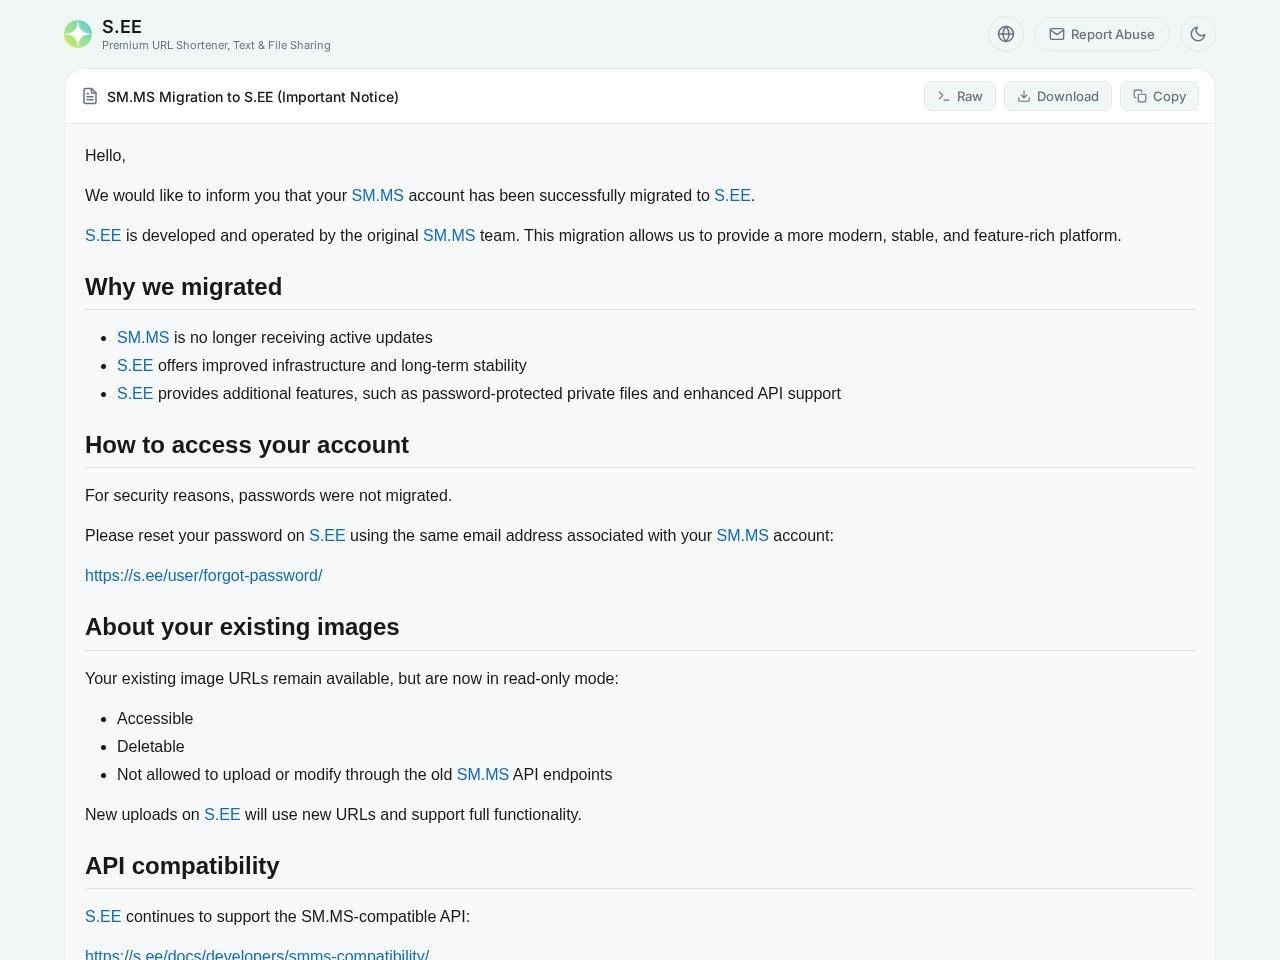Image resolution: width=1280 pixels, height=960 pixels.
Task: Click the "How to access your account" heading
Action: click(x=247, y=445)
